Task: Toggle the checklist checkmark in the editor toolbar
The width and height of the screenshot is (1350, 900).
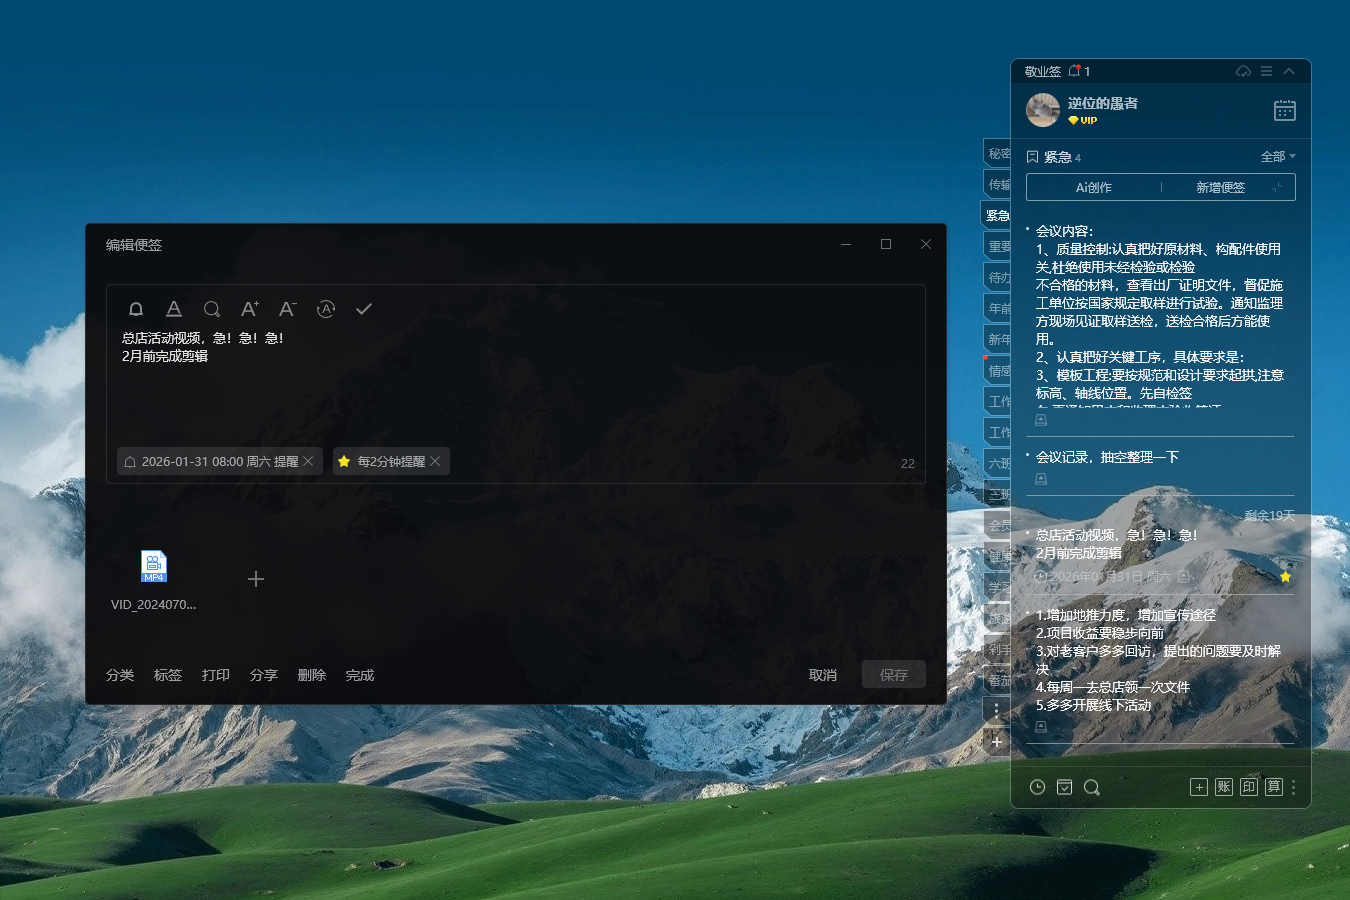Action: (x=364, y=309)
